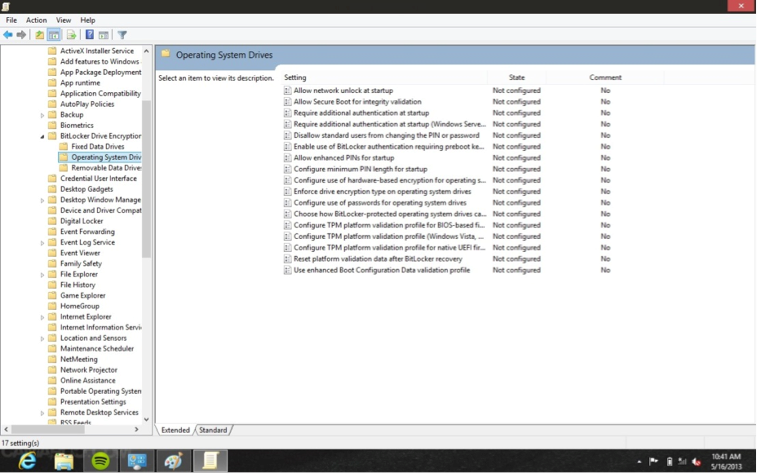Viewport: 757px width, 473px height.
Task: Open Paint from the taskbar
Action: [x=173, y=461]
